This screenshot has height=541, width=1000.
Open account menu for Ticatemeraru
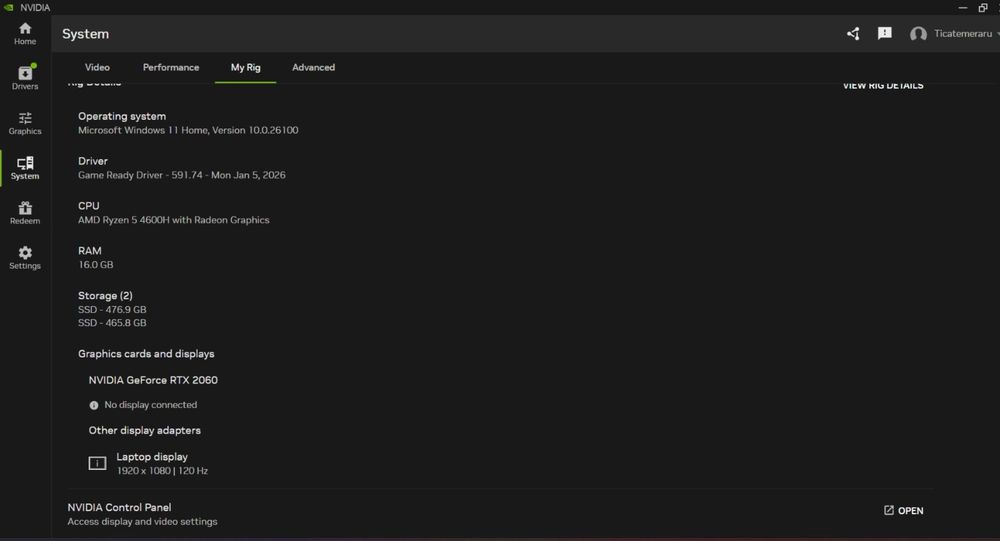(963, 34)
